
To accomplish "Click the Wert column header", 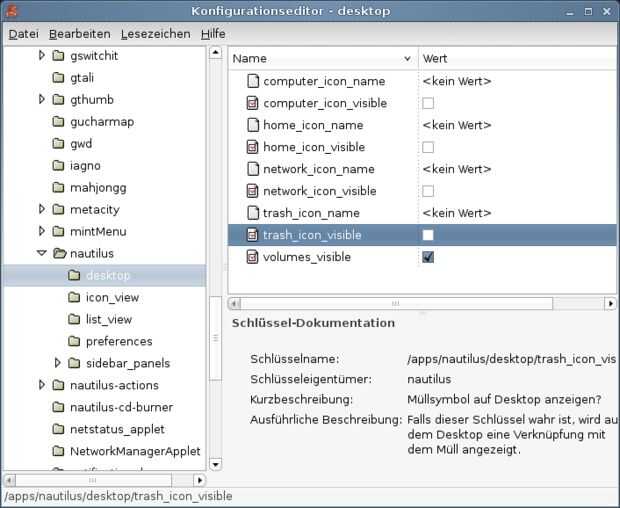I will [517, 59].
